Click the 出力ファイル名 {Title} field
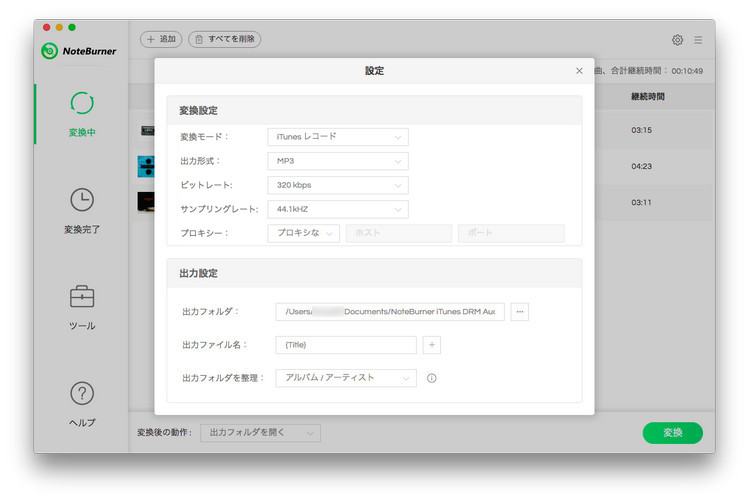 pyautogui.click(x=346, y=345)
